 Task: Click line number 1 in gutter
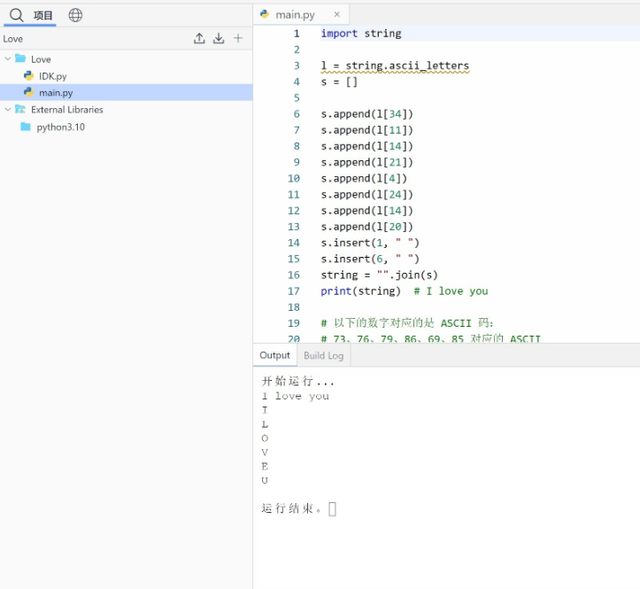point(296,33)
